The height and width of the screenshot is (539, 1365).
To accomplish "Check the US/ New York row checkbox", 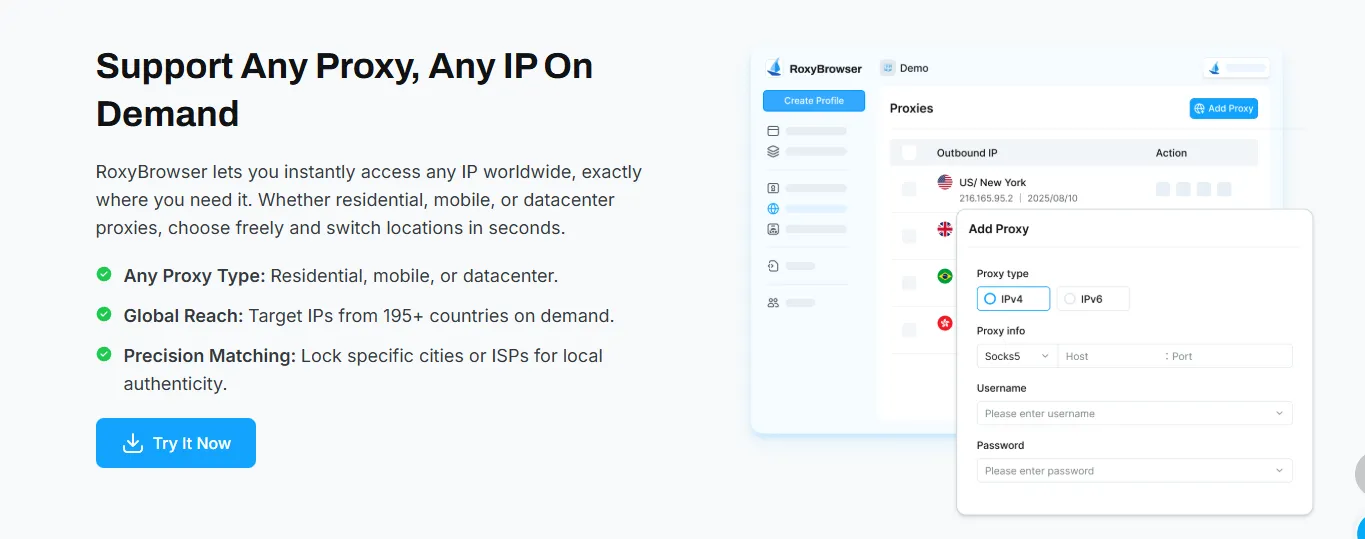I will [909, 189].
